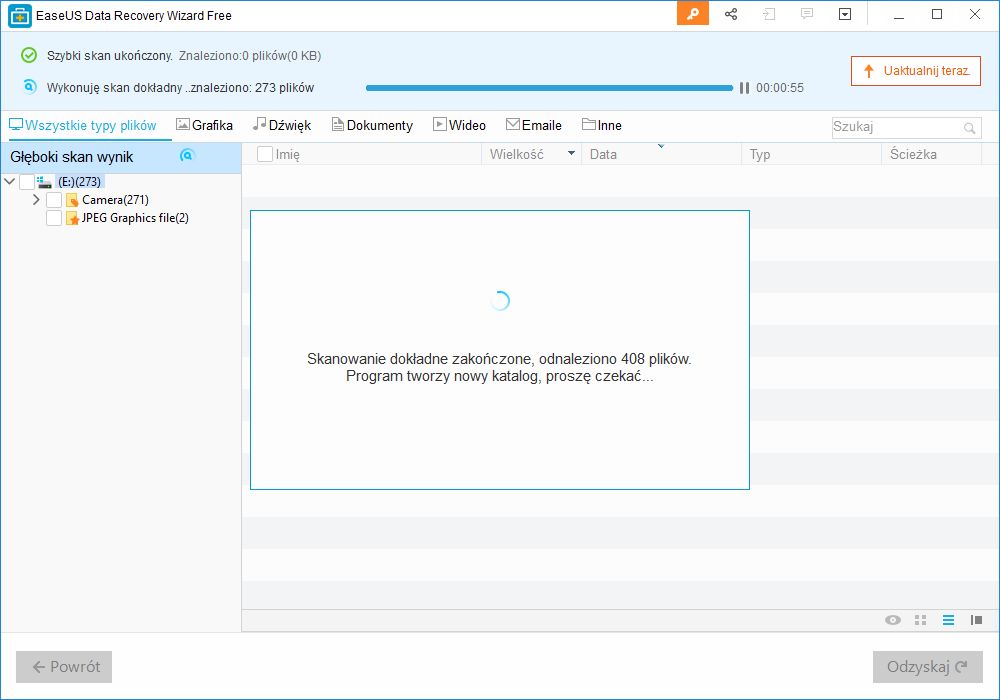Open the Wielkość column dropdown arrow
This screenshot has height=700, width=1000.
[x=571, y=153]
